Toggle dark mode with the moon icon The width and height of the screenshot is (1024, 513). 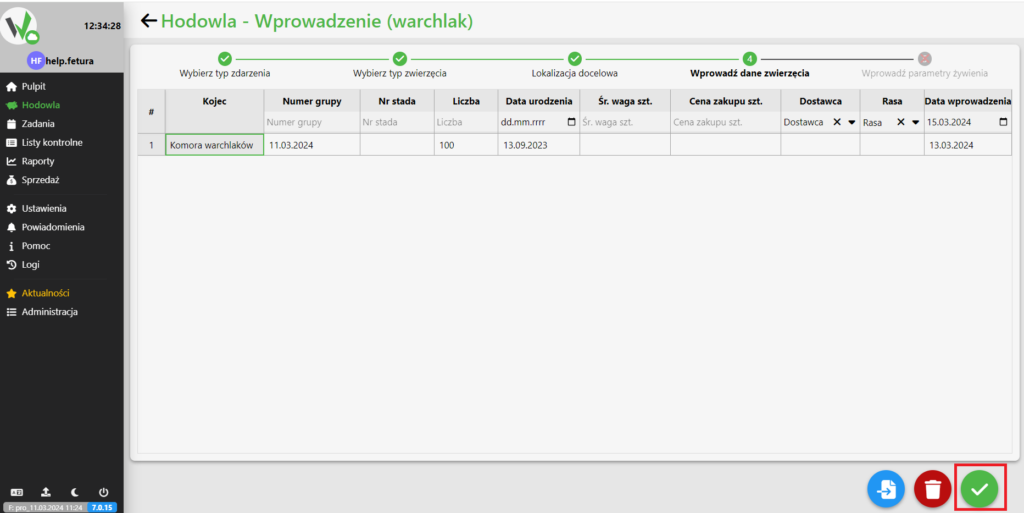coord(75,492)
